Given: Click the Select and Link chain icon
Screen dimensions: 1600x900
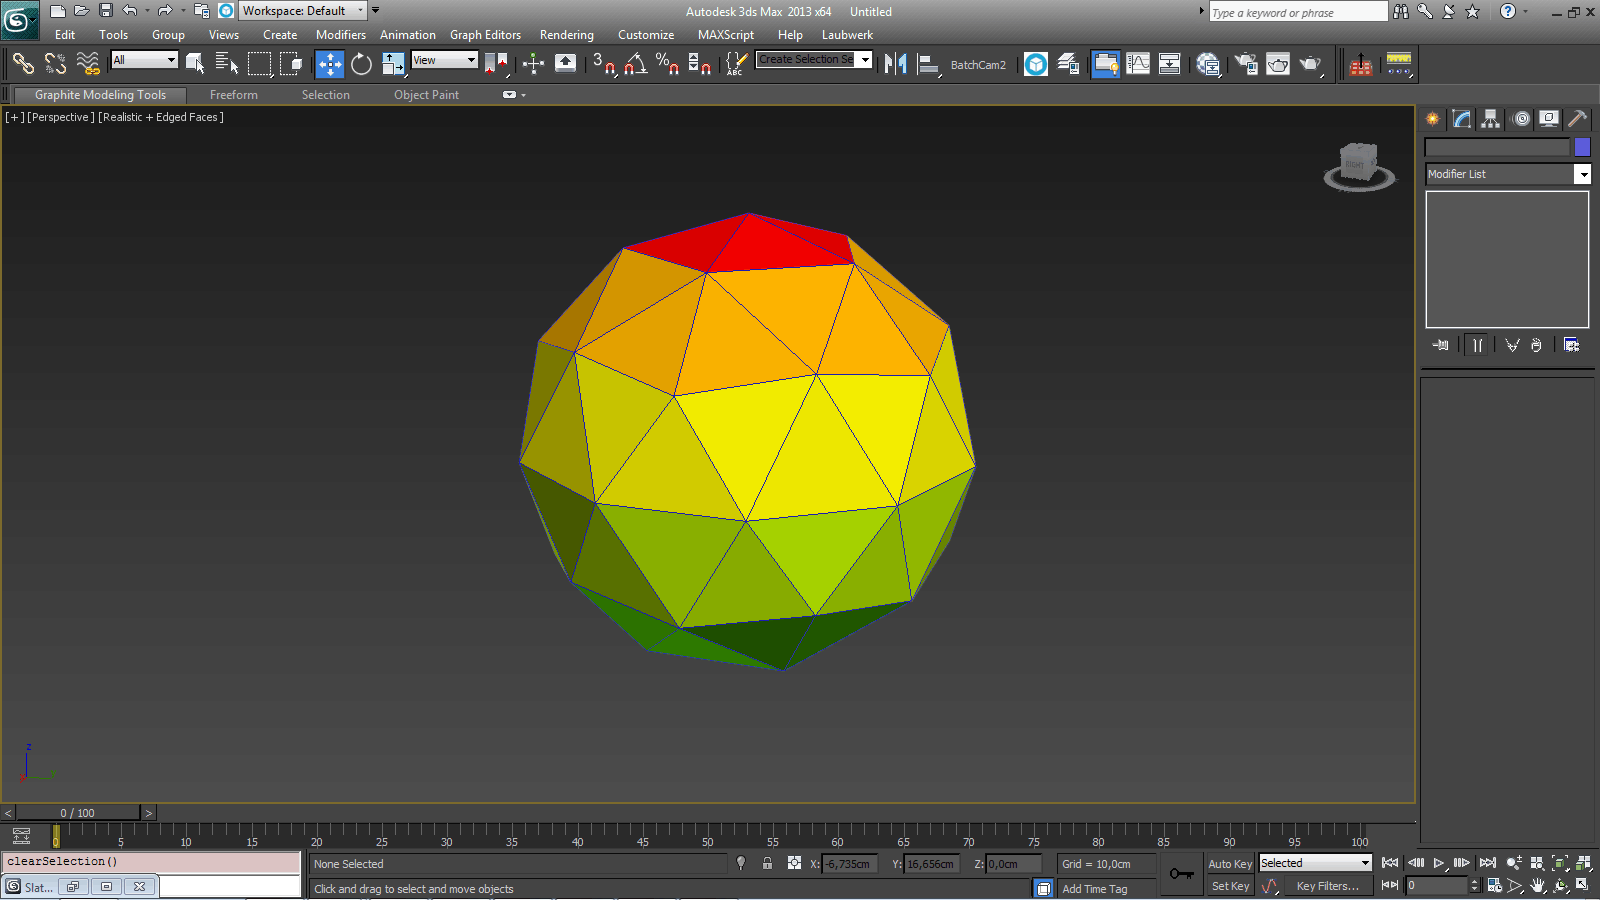Looking at the screenshot, I should coord(22,65).
